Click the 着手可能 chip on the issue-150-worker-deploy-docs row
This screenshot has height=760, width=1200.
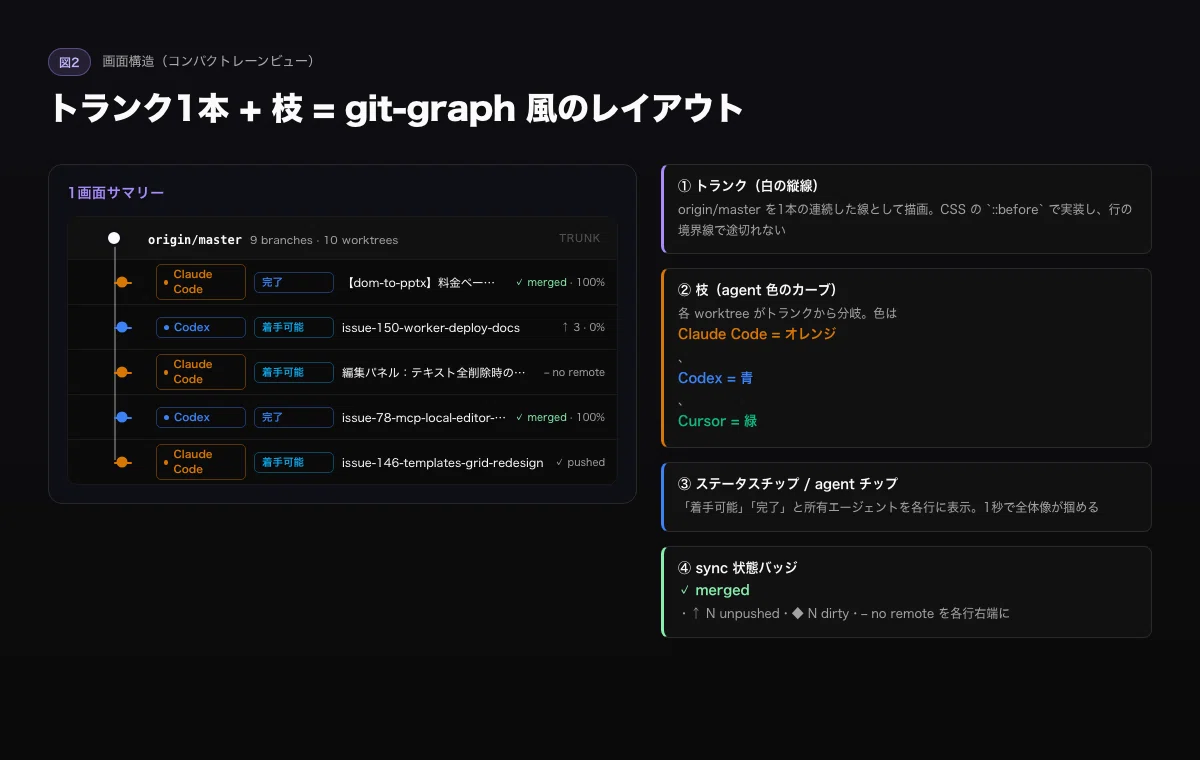tap(294, 327)
